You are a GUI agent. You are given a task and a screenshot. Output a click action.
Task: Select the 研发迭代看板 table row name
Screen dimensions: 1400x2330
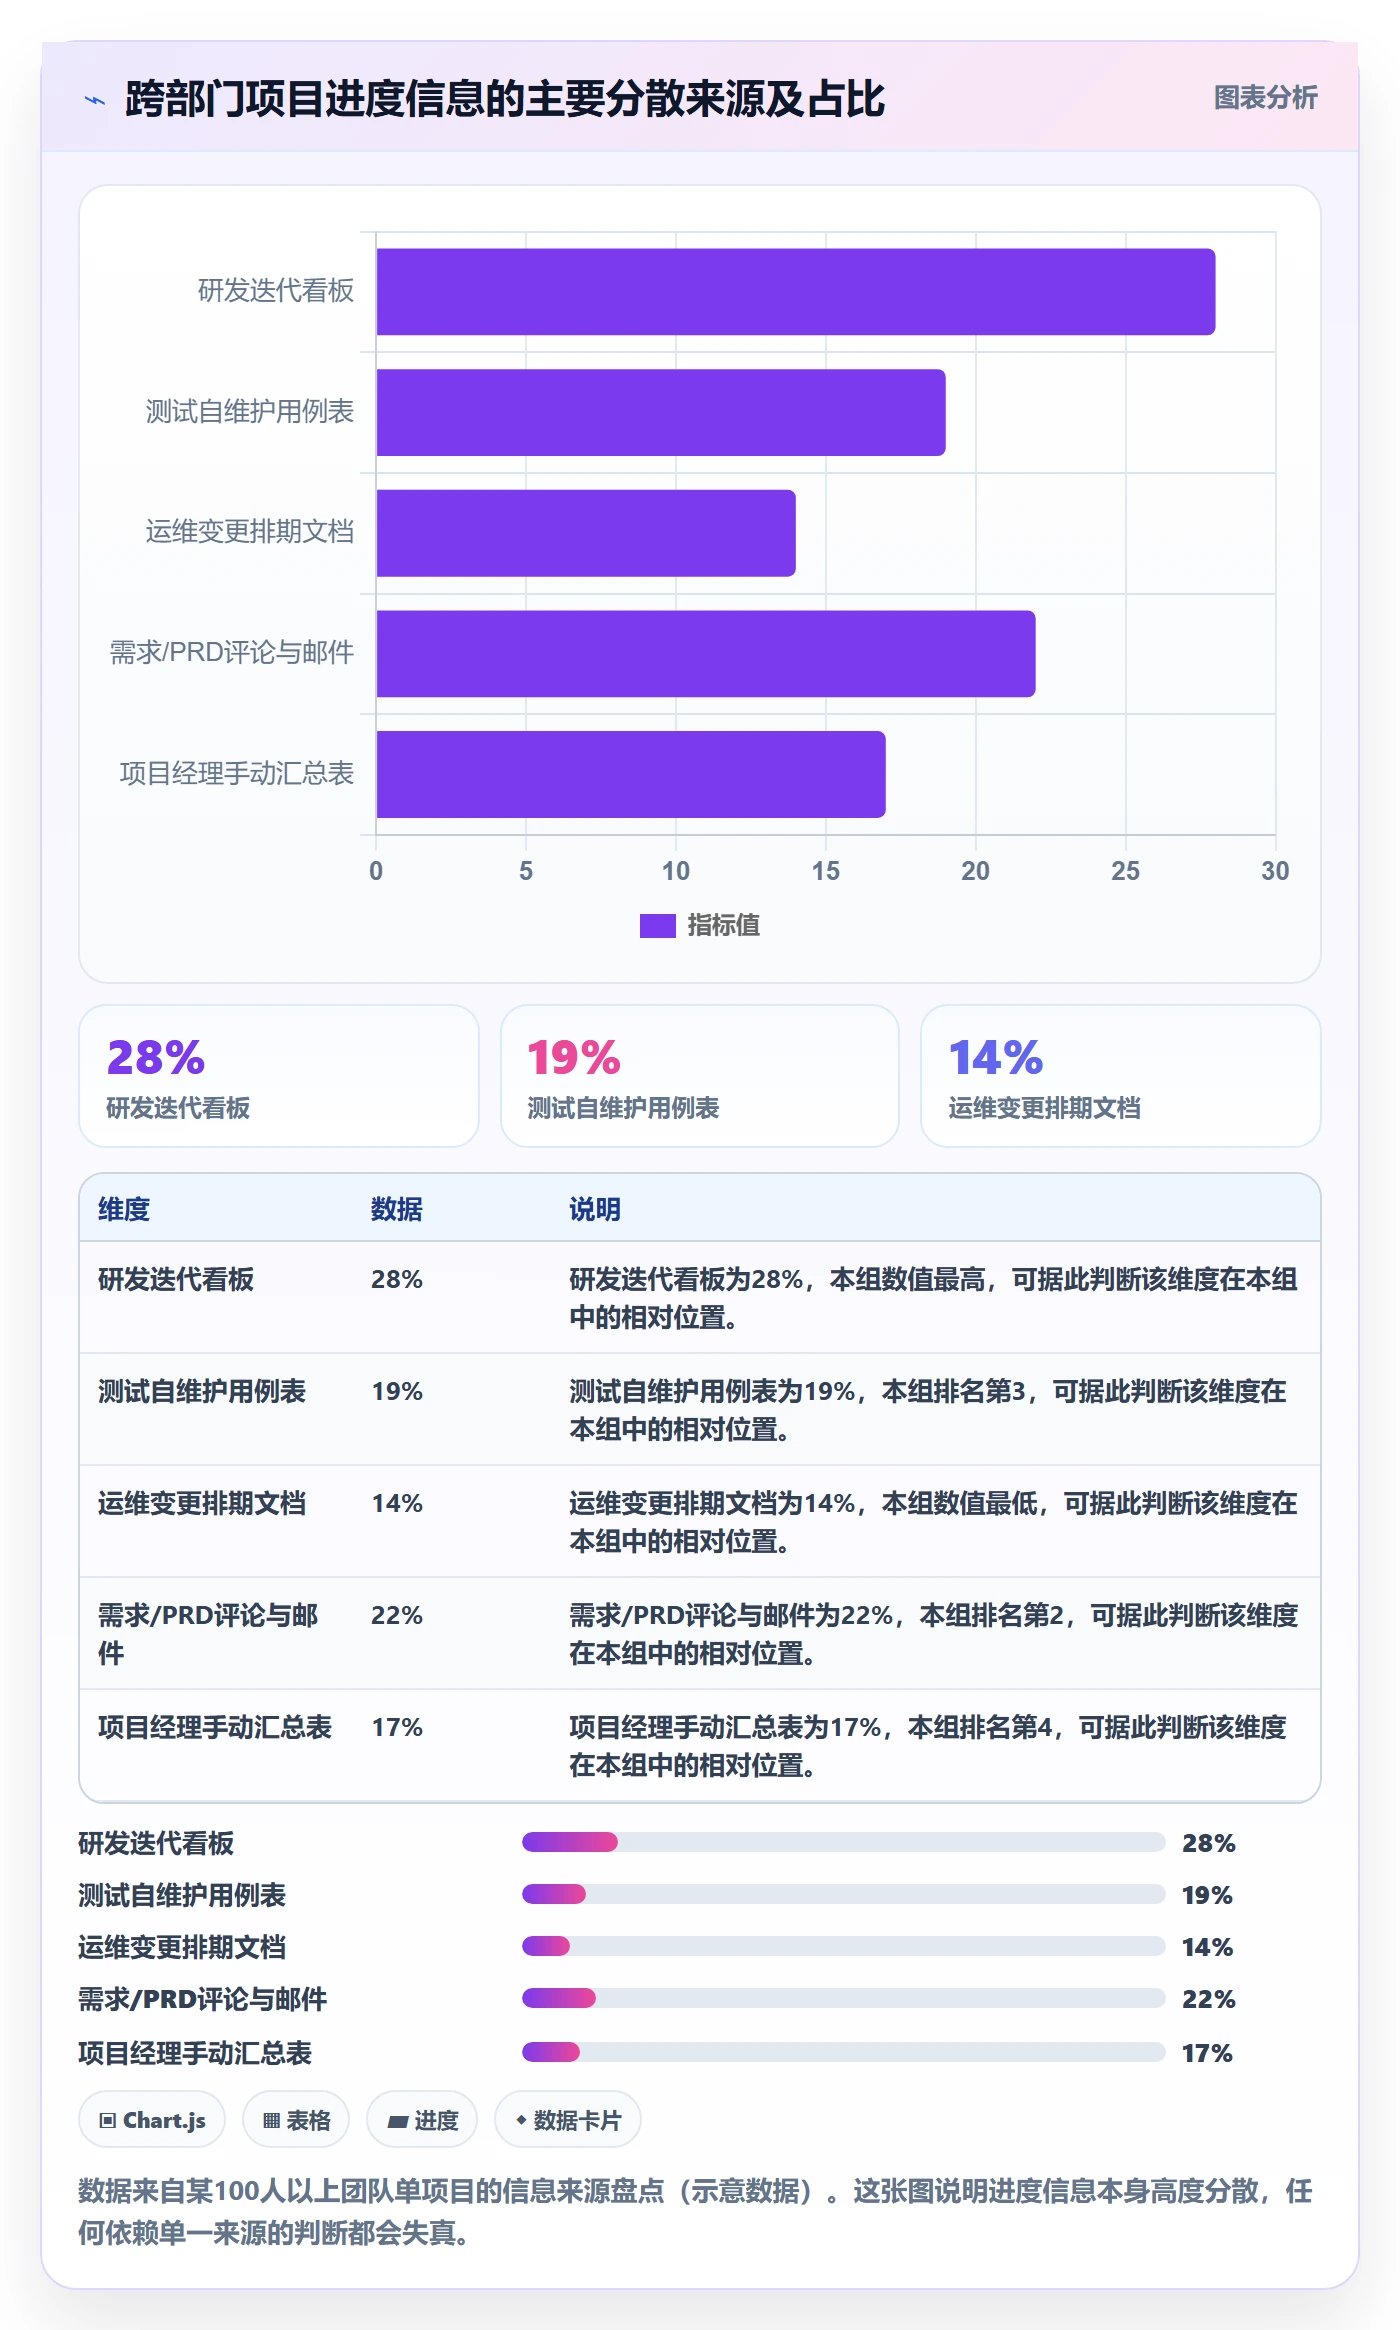(176, 1279)
